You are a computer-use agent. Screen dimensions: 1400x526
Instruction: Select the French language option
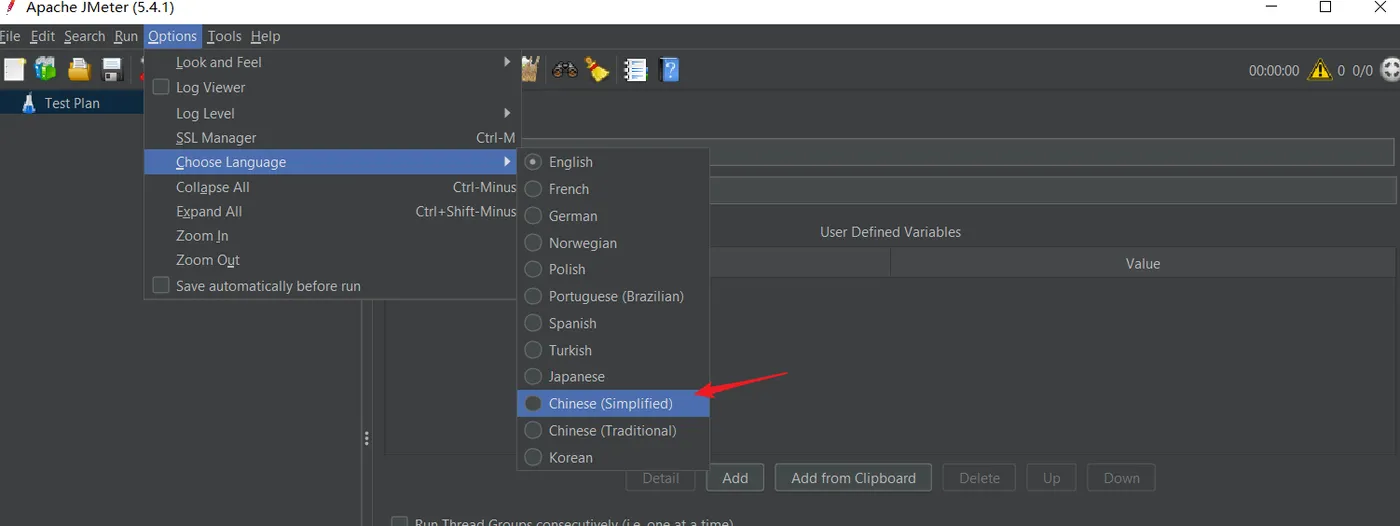coord(613,189)
